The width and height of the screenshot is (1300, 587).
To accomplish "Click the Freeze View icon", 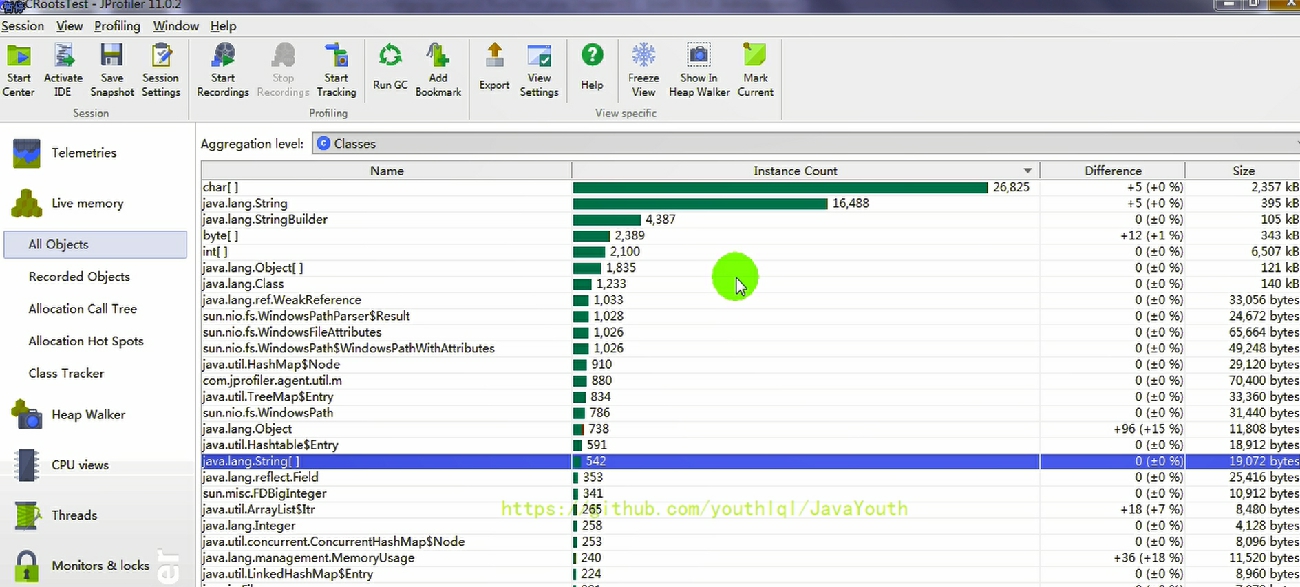I will pyautogui.click(x=643, y=70).
